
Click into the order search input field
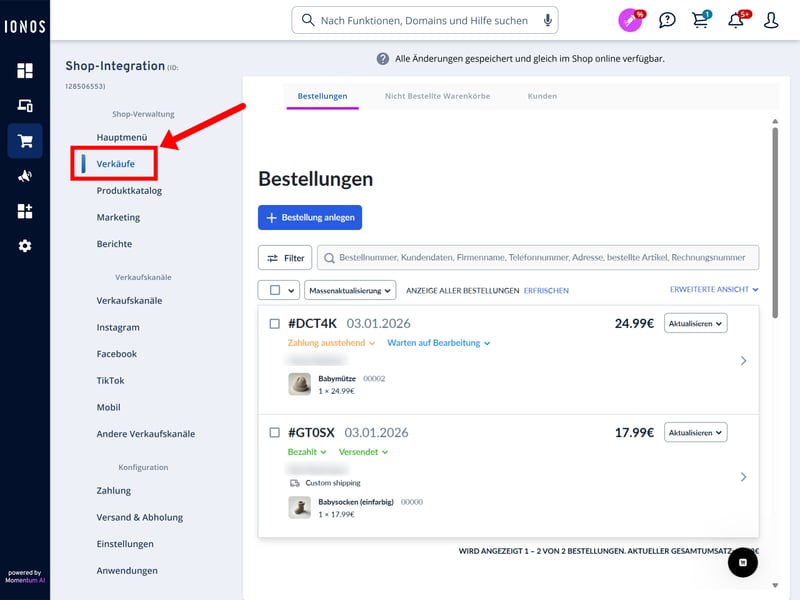tap(545, 258)
